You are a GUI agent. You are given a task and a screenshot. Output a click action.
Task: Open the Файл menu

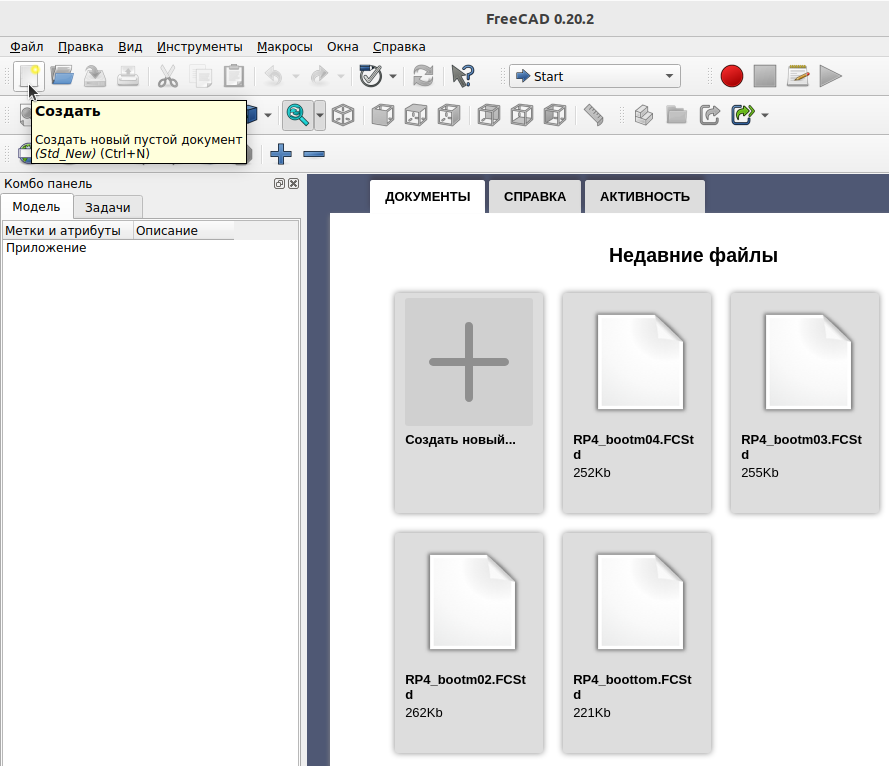point(27,46)
